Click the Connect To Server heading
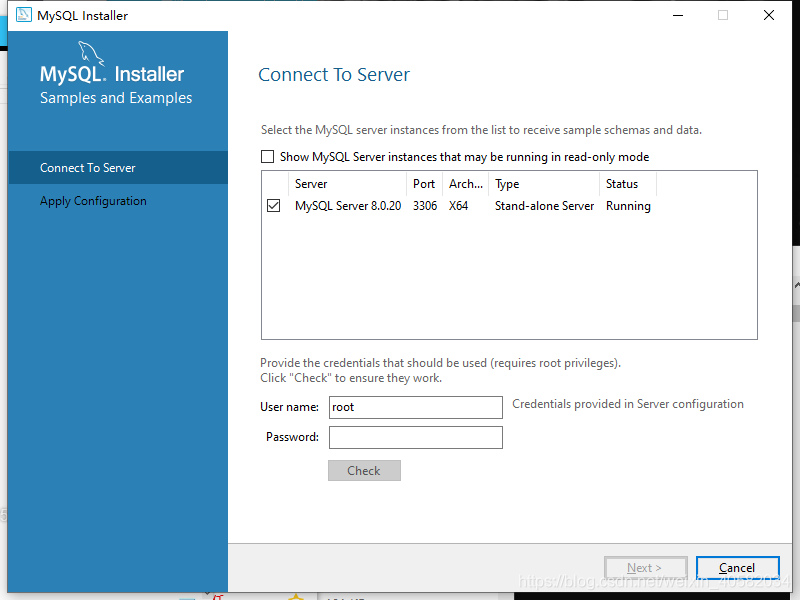Viewport: 800px width, 600px height. [x=334, y=74]
